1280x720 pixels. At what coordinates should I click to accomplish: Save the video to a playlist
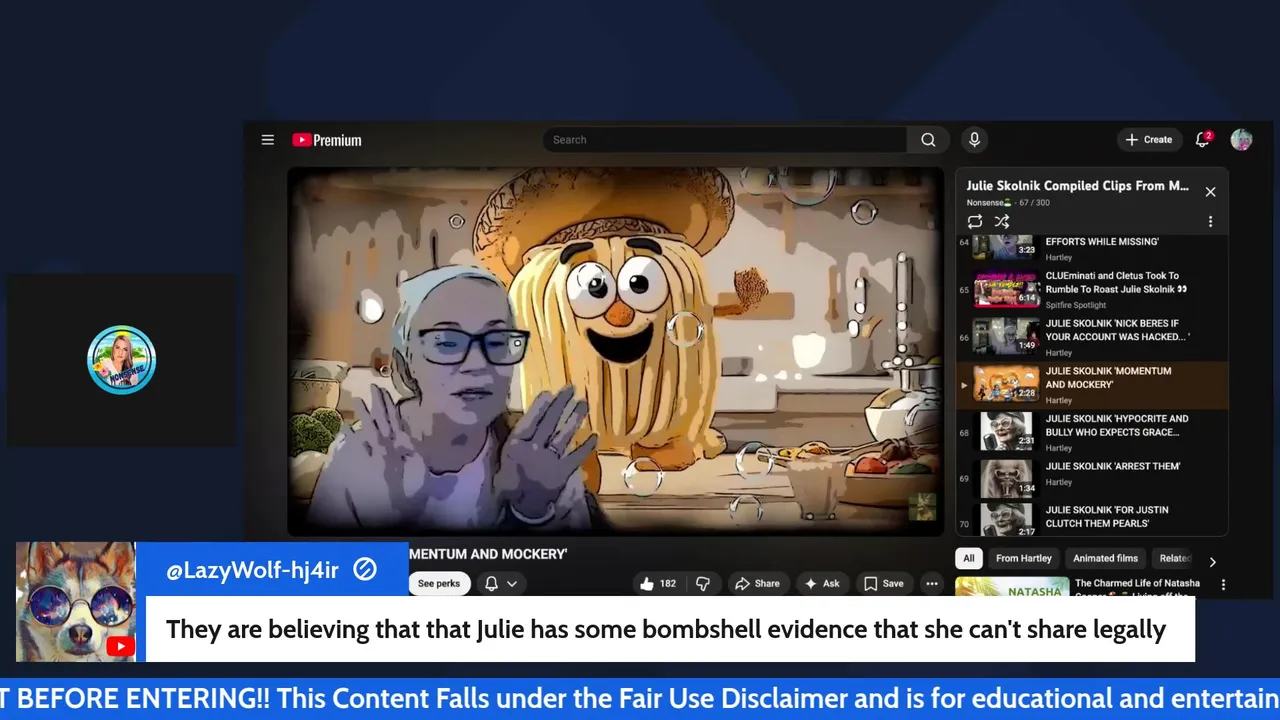point(884,583)
